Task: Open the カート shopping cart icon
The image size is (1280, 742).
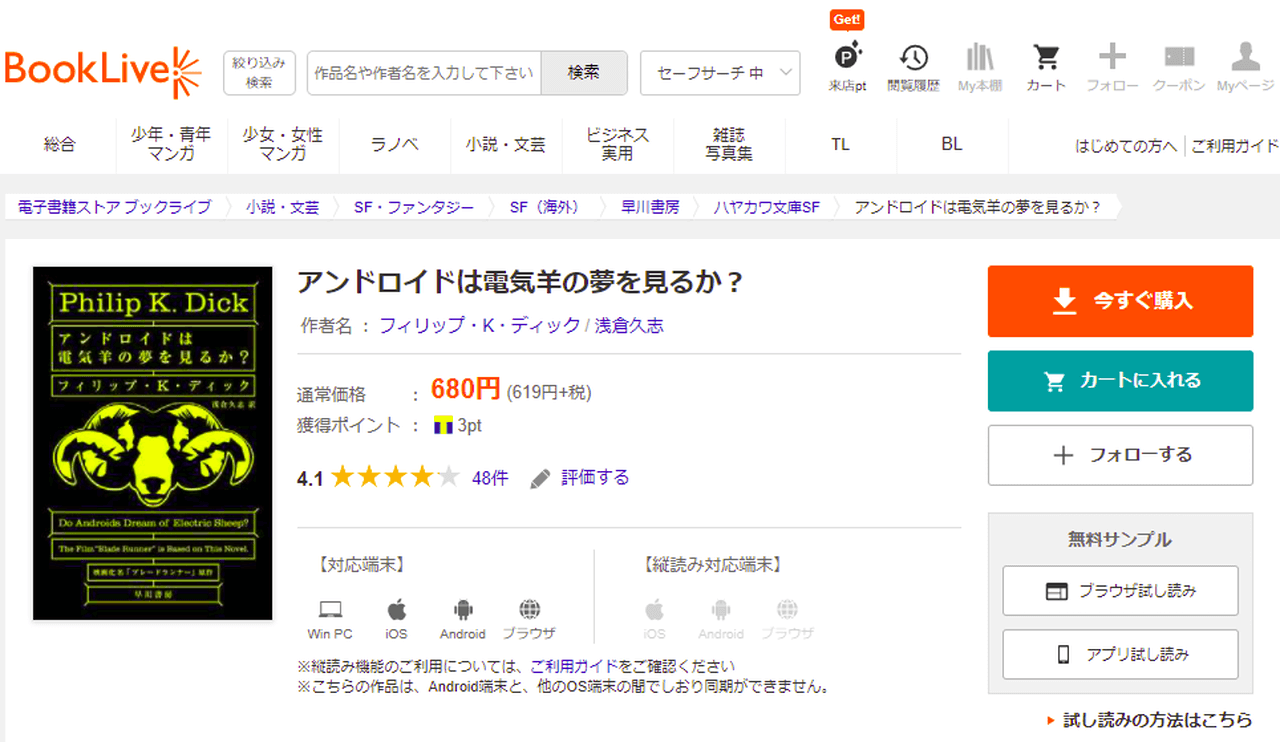Action: (x=1046, y=58)
